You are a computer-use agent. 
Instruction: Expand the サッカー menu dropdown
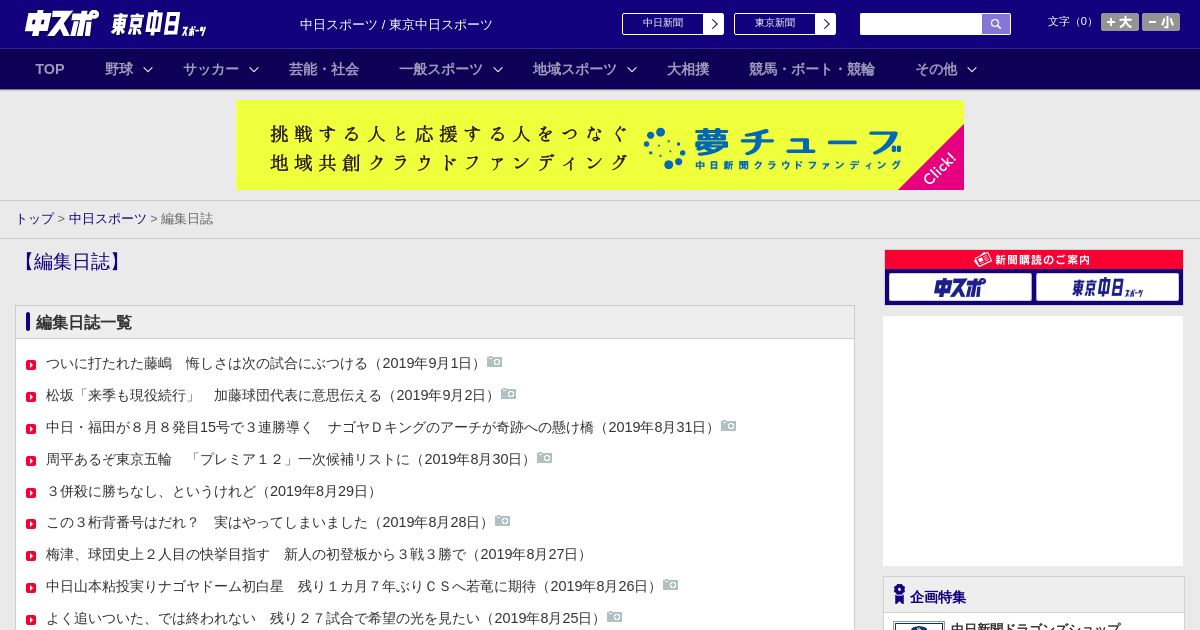click(221, 69)
